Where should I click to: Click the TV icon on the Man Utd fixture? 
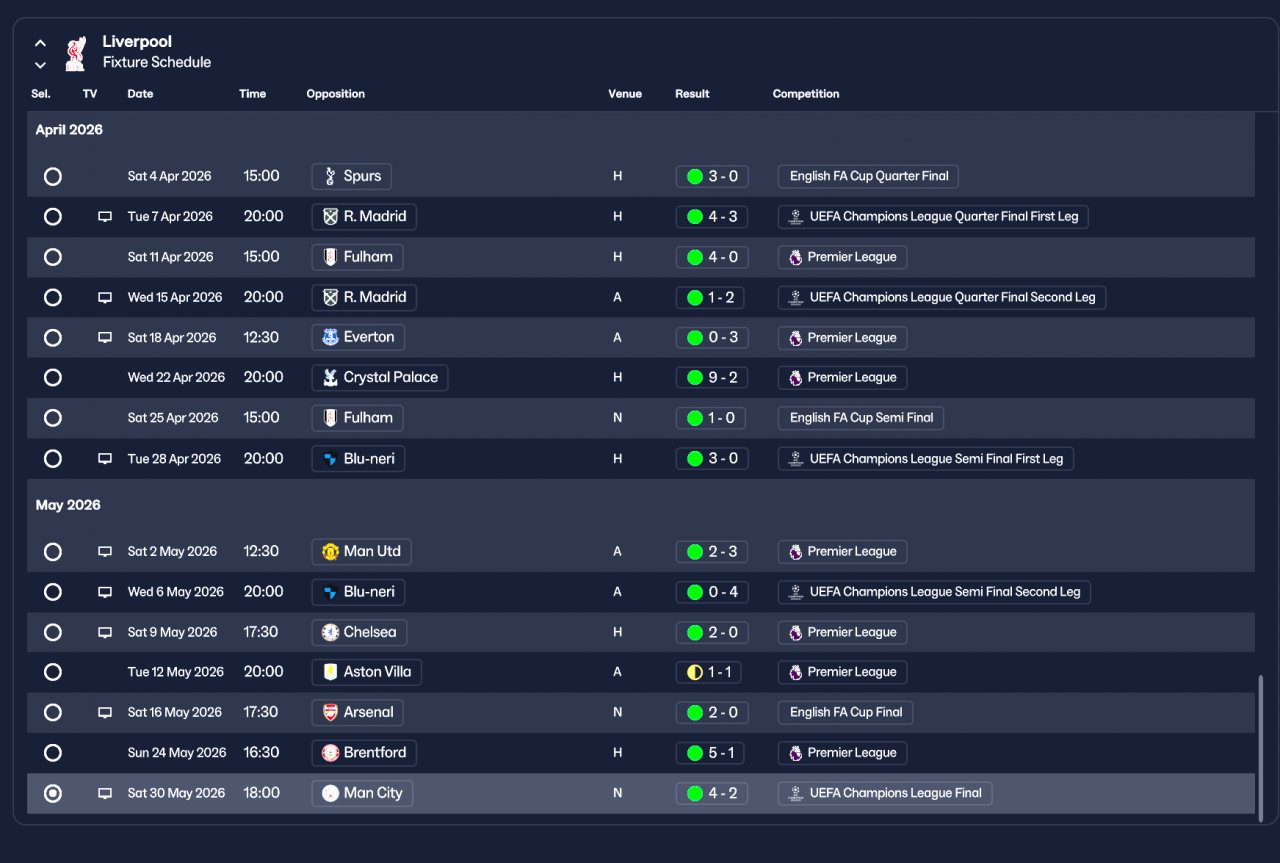click(105, 552)
